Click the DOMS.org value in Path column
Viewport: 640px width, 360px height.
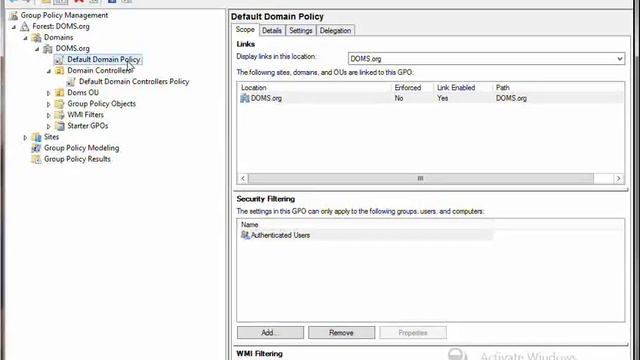click(511, 98)
